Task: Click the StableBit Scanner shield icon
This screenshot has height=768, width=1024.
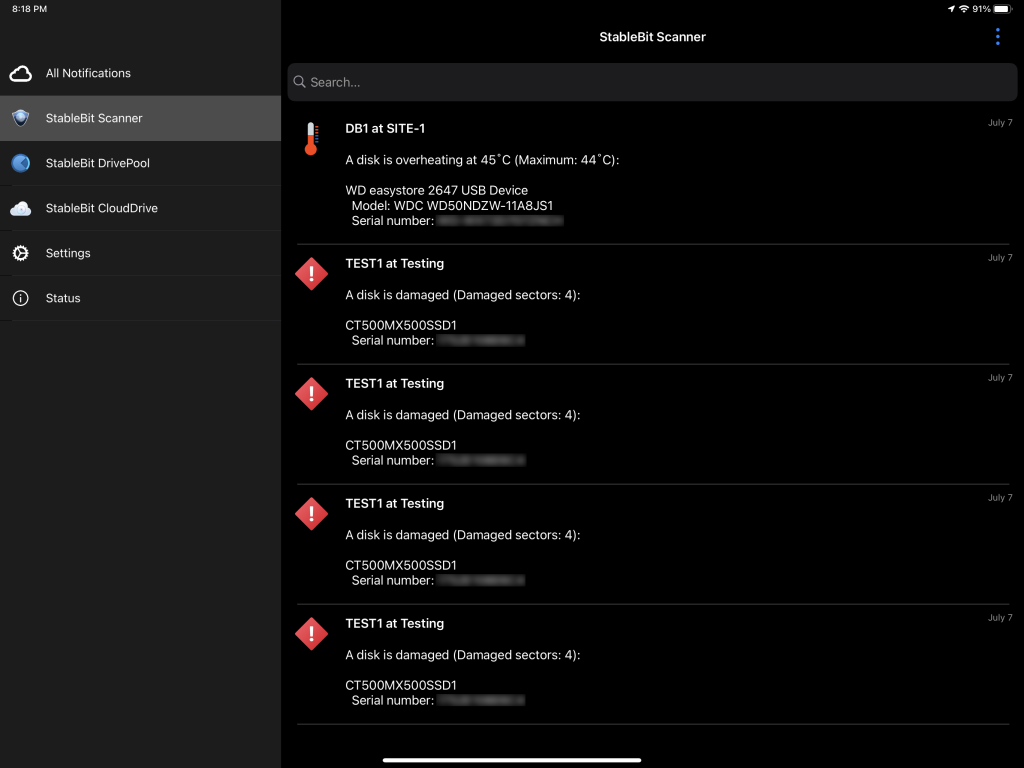Action: click(21, 118)
